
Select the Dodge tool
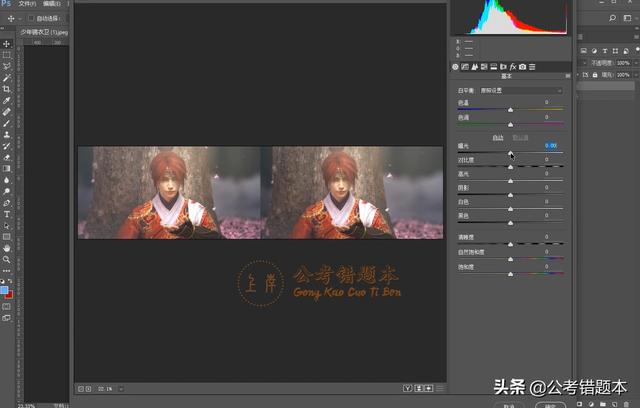[x=7, y=191]
